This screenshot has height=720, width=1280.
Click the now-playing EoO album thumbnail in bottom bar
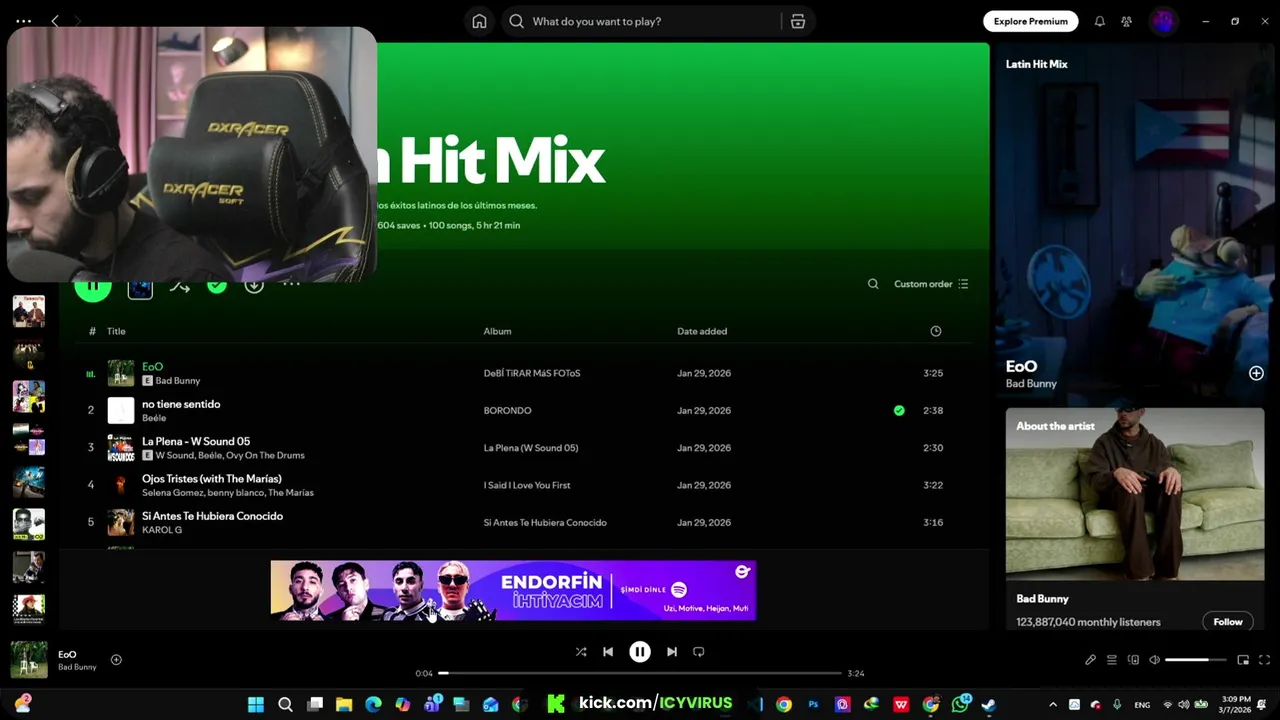(x=29, y=660)
